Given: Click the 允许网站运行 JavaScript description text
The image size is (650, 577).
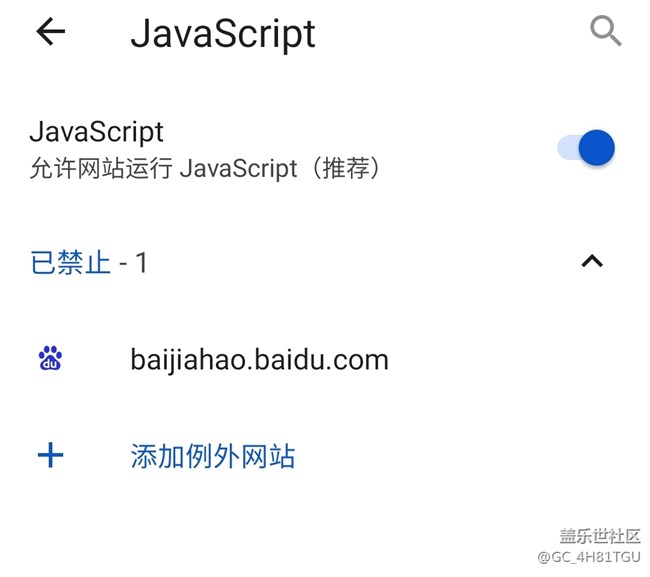Looking at the screenshot, I should (x=205, y=168).
